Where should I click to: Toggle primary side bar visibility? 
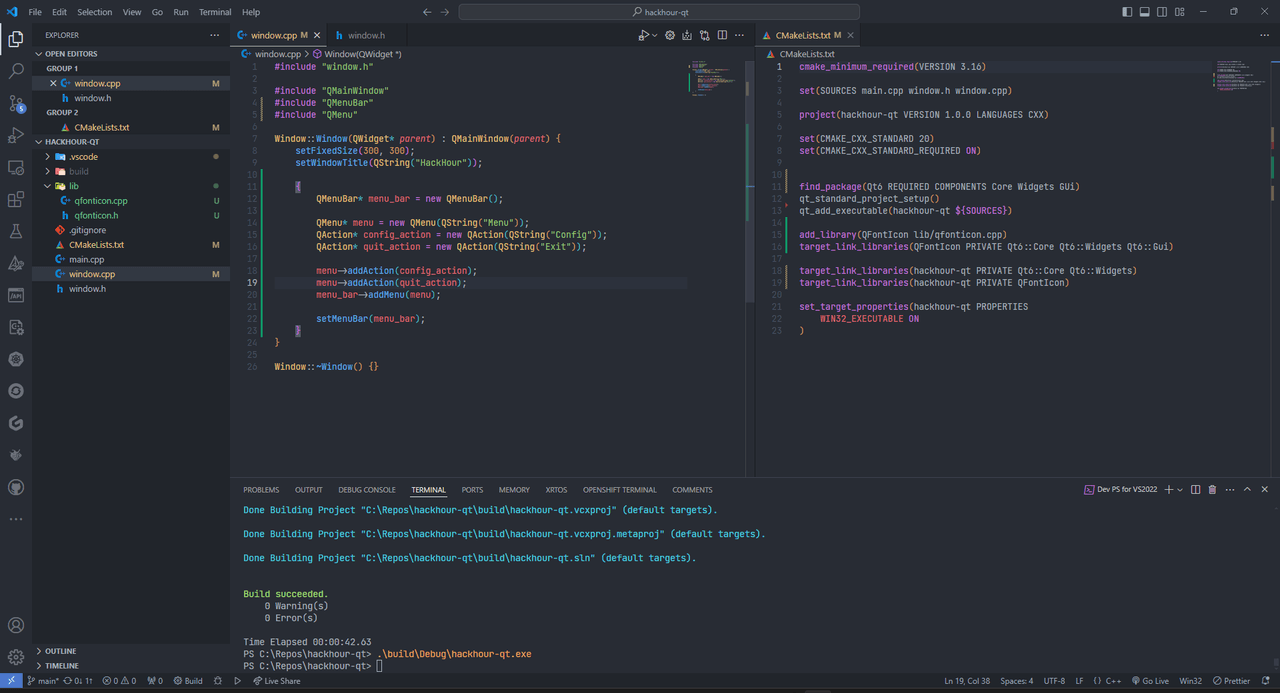[1128, 12]
